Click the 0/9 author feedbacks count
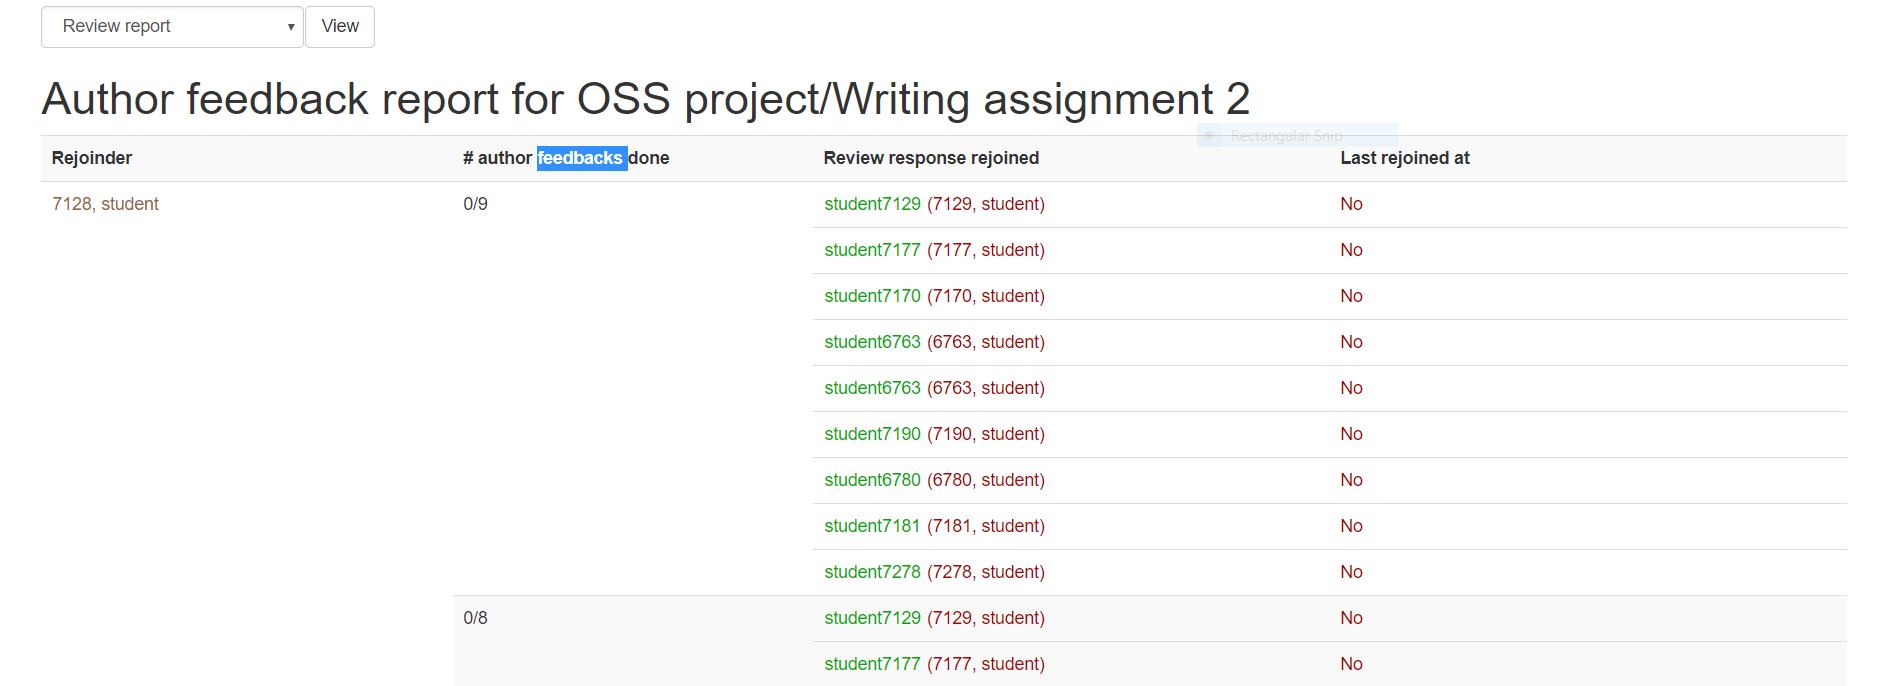 (x=475, y=204)
